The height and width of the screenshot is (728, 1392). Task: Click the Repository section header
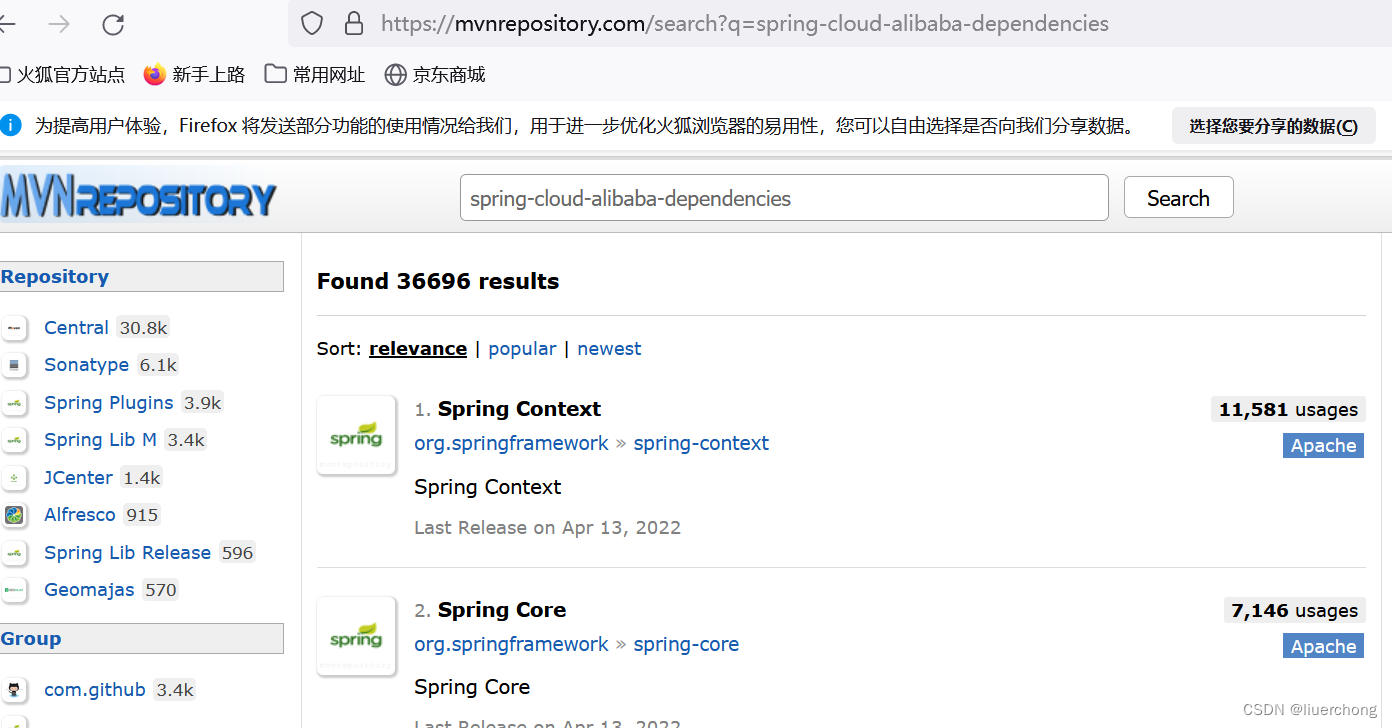coord(142,277)
